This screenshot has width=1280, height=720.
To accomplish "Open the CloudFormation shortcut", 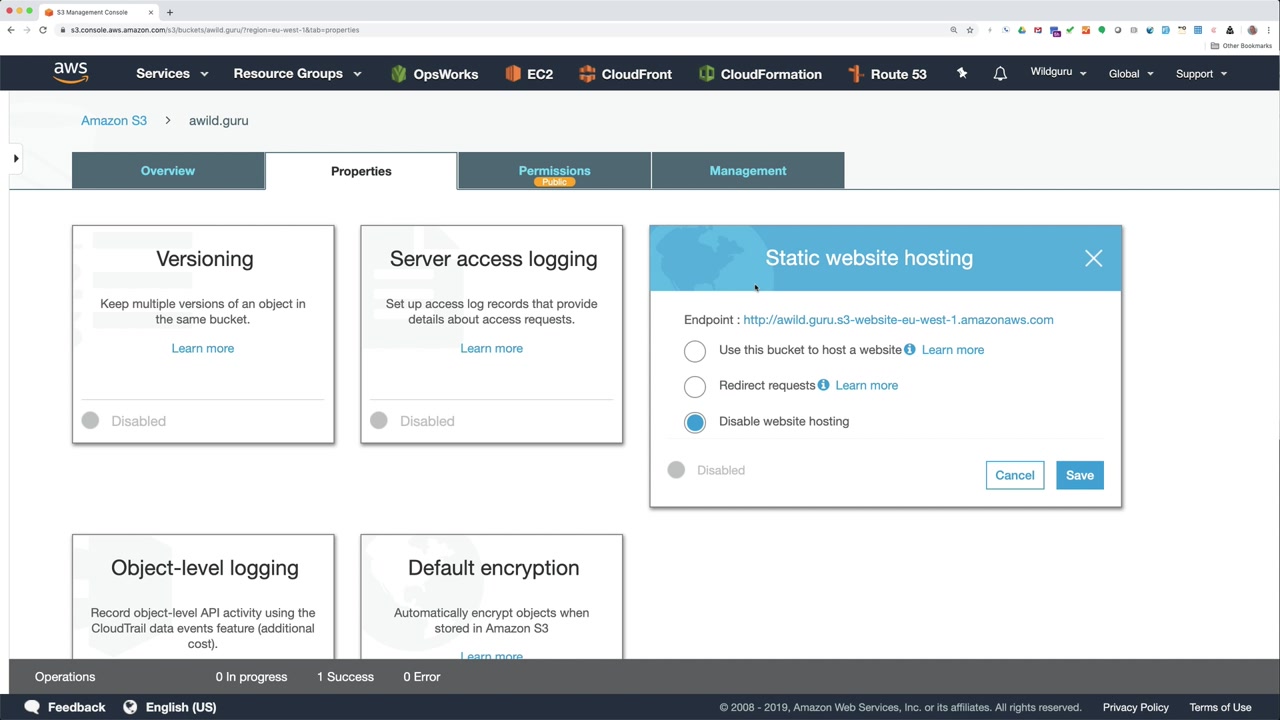I will (760, 74).
